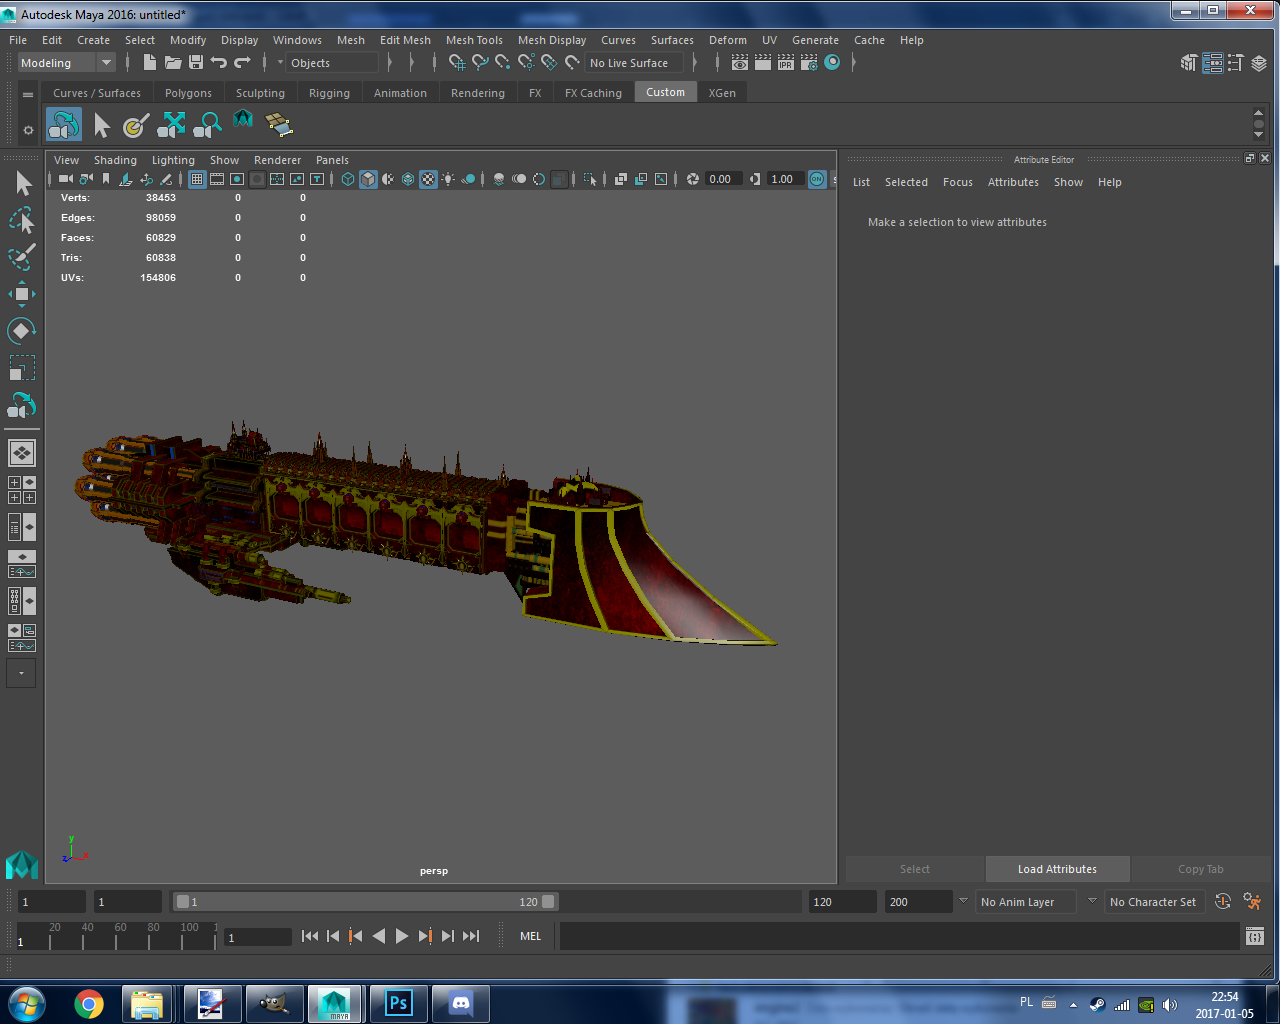Open the No Character Set dropdown
The image size is (1280, 1024).
point(1154,901)
